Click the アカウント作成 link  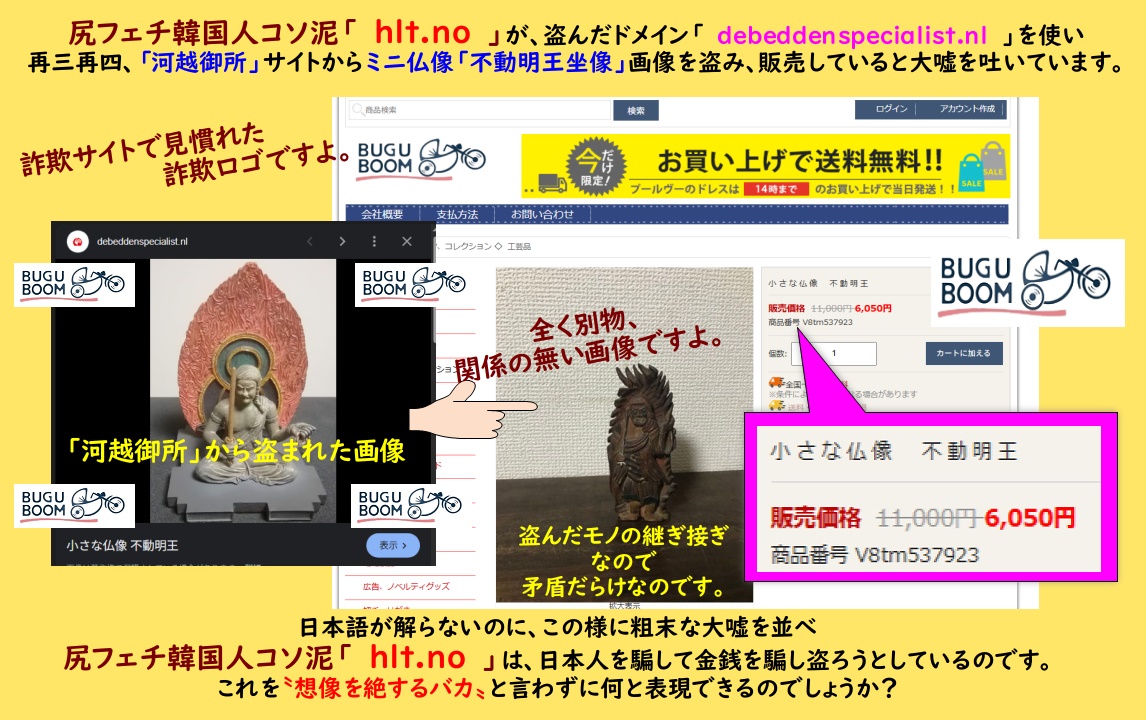[967, 109]
